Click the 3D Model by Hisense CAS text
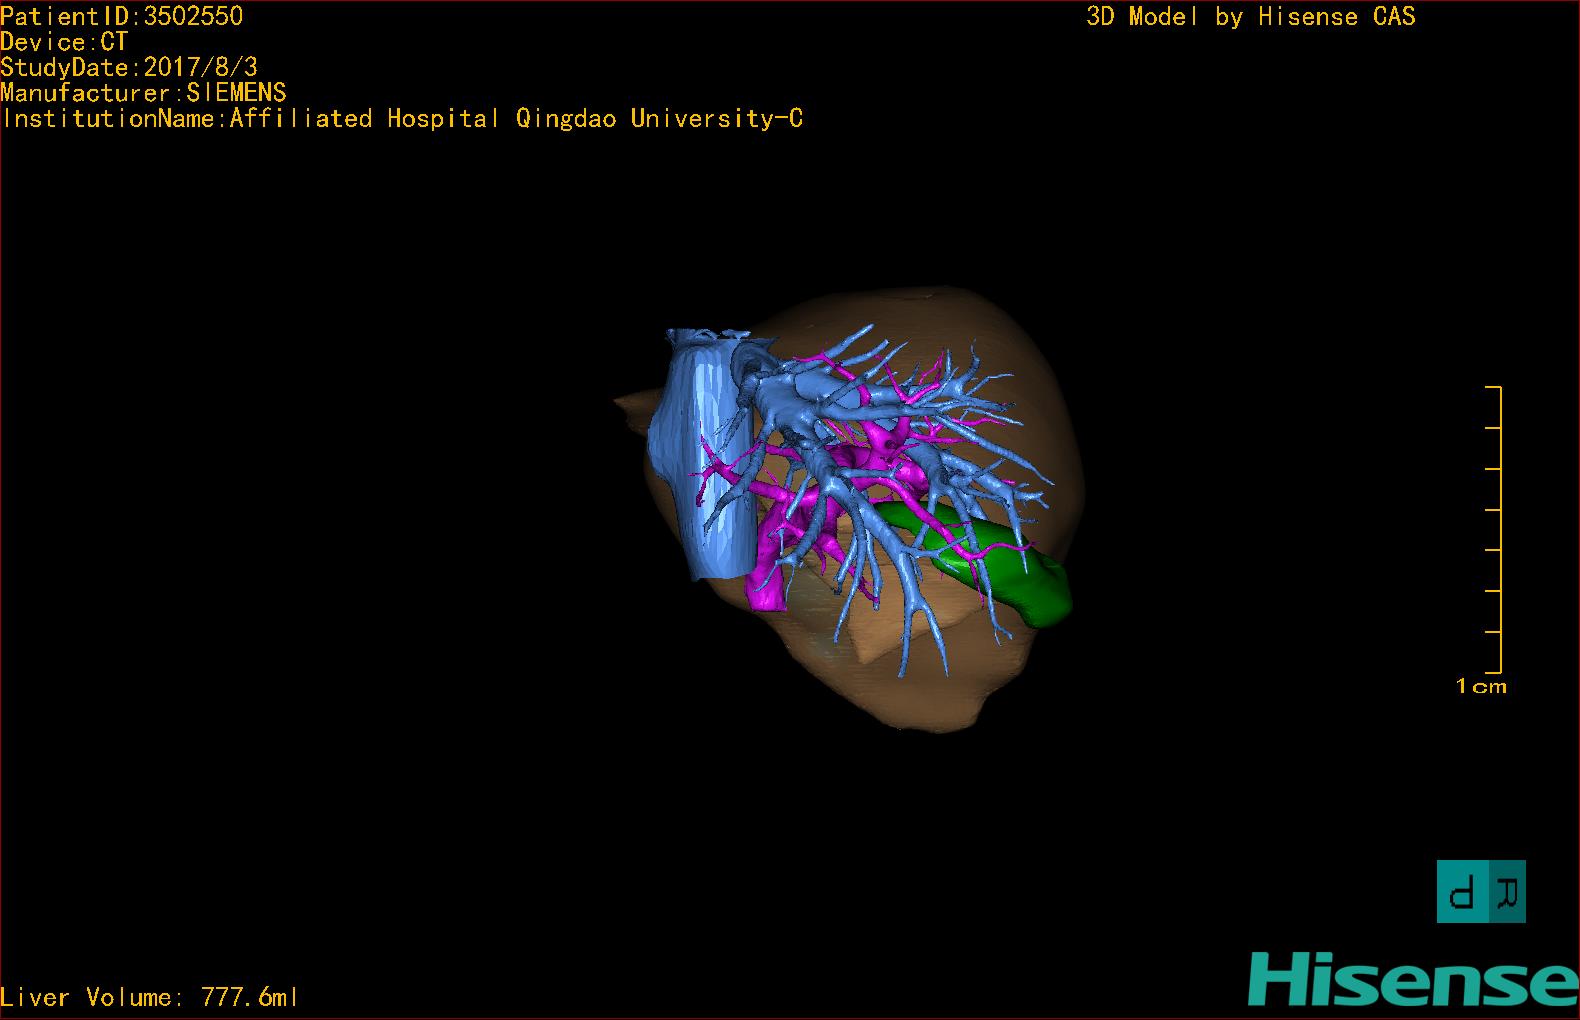1580x1020 pixels. pos(1251,16)
